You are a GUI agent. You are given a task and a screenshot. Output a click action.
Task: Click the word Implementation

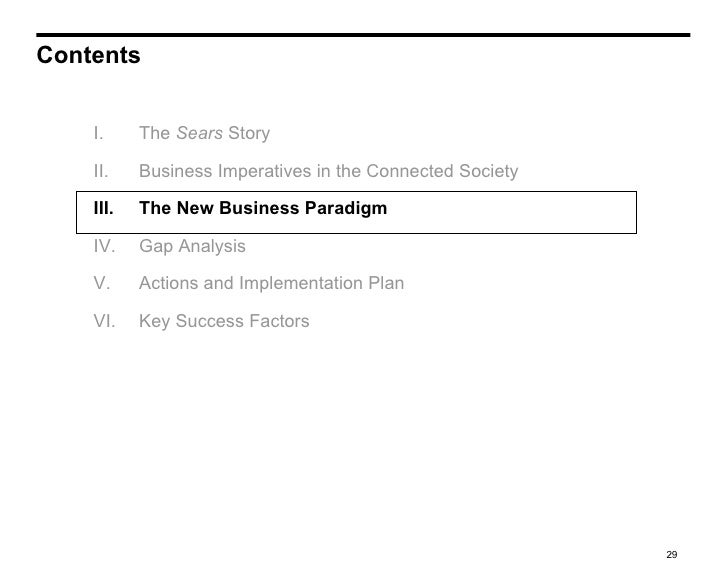(301, 283)
